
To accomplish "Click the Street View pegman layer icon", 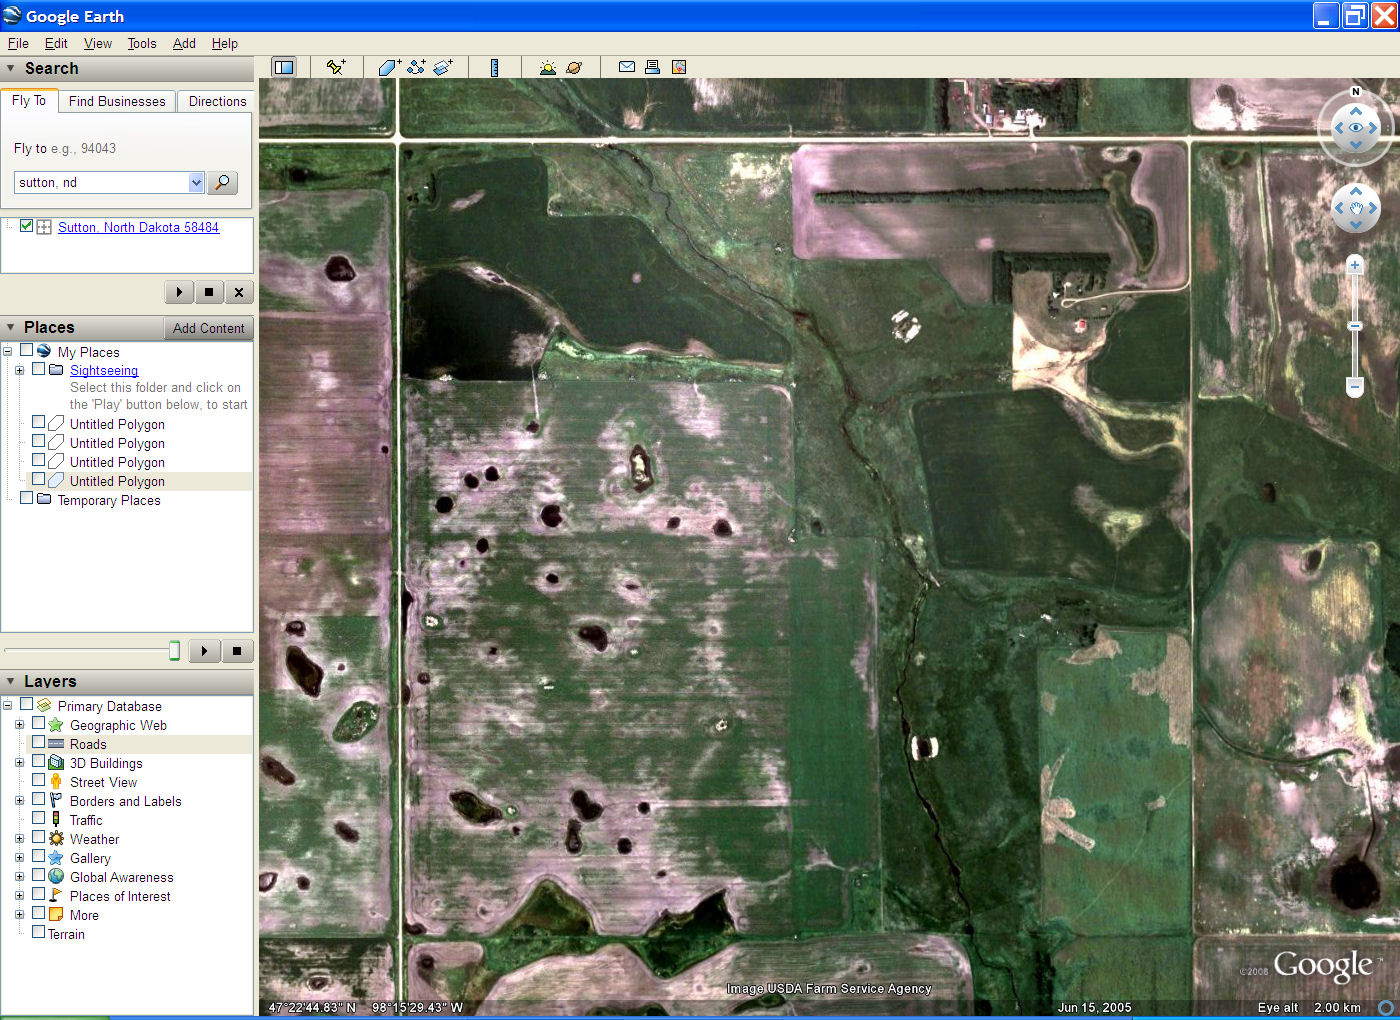I will tap(56, 782).
